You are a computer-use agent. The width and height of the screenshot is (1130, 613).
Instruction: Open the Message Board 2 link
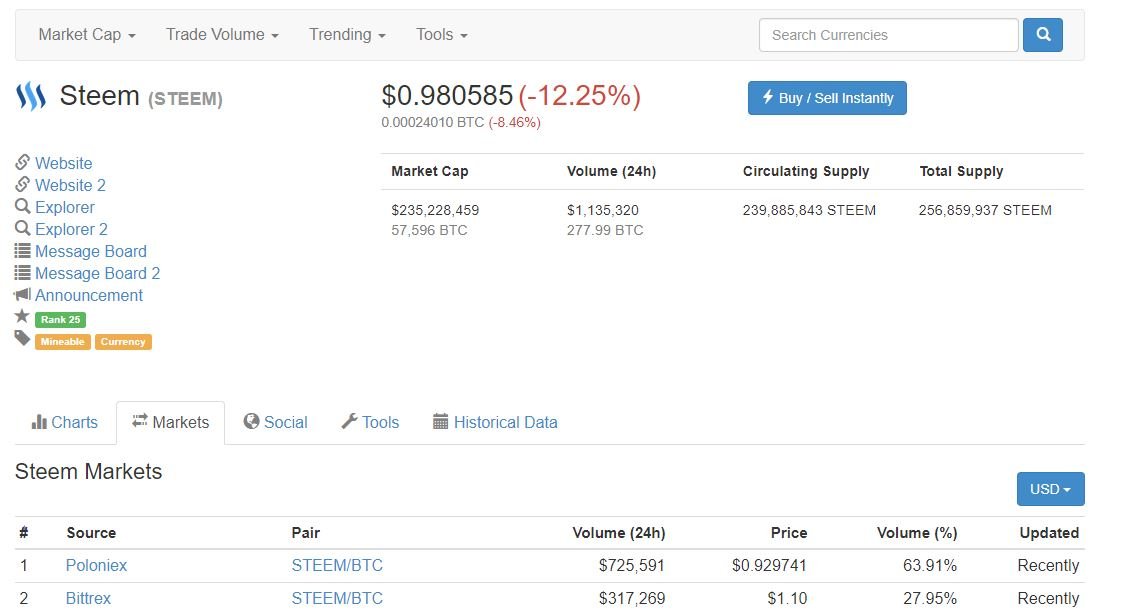(x=97, y=273)
